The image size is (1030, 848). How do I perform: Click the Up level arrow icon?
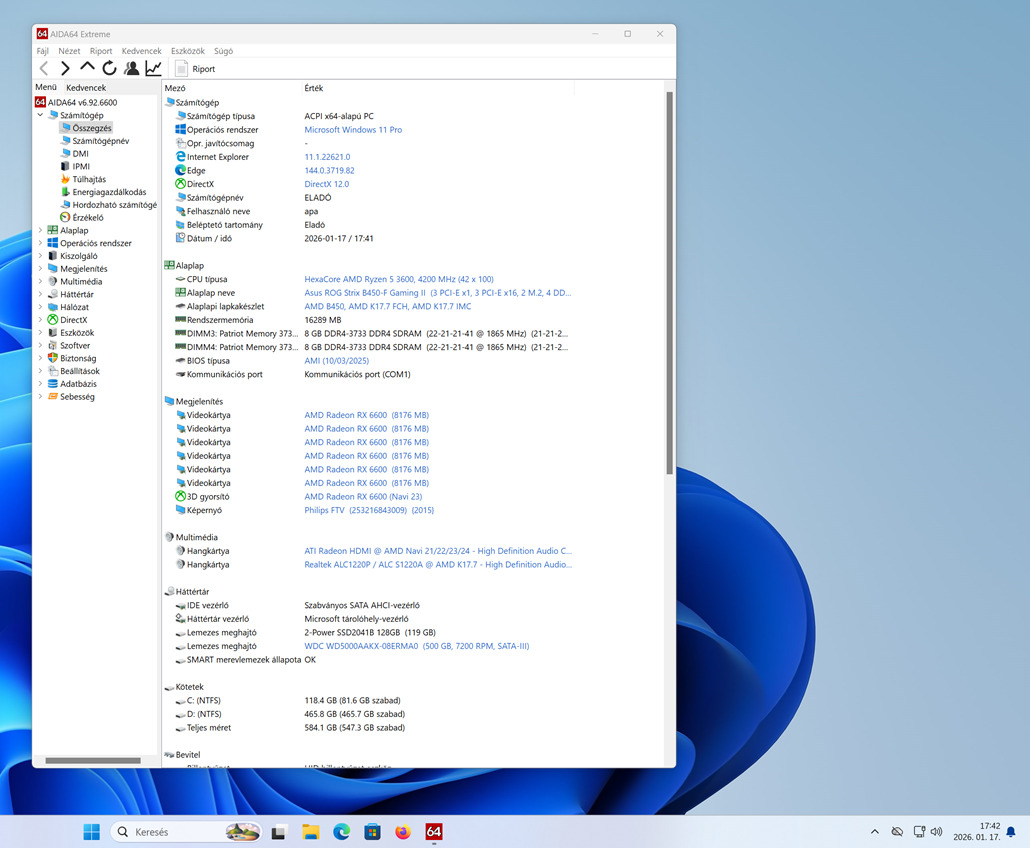click(87, 68)
